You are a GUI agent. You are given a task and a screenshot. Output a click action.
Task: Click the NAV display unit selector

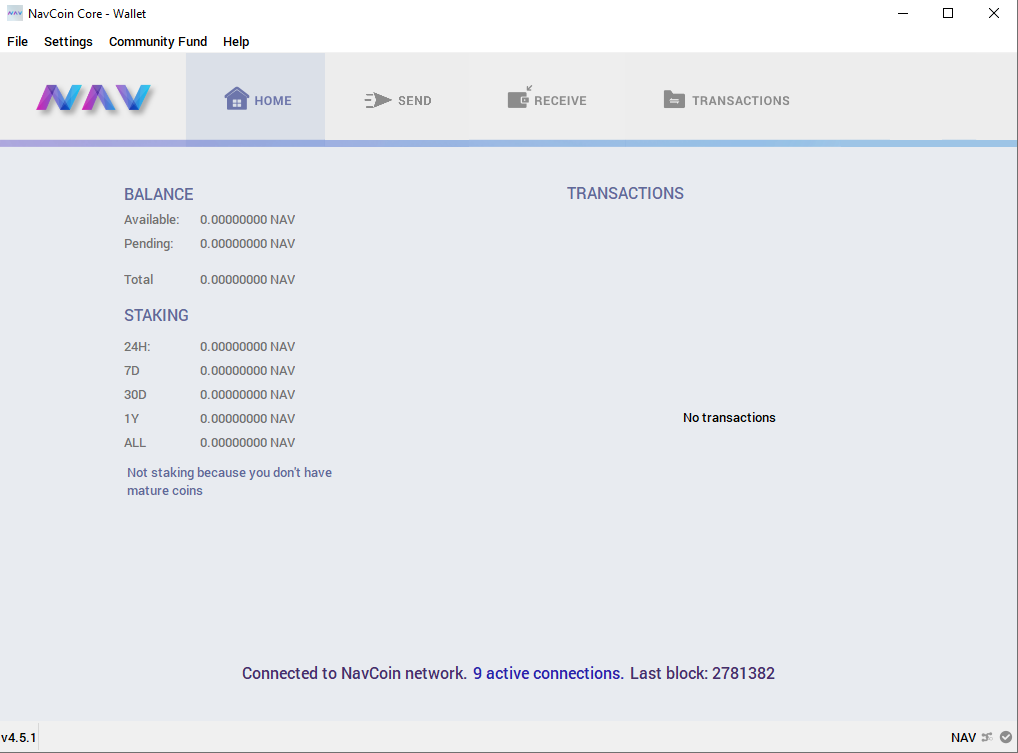pos(963,737)
